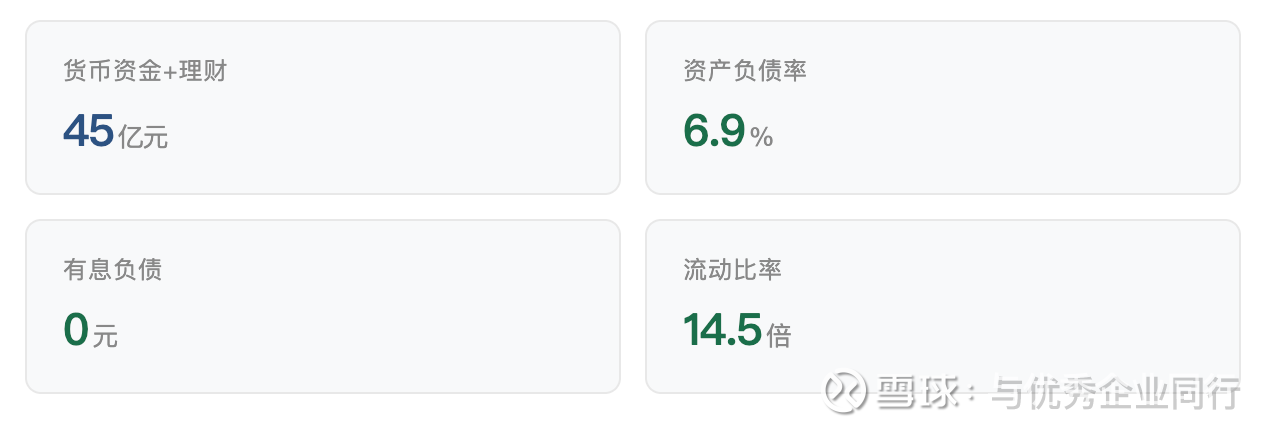This screenshot has width=1278, height=432.
Task: Click the 元 unit beside the 0
Action: point(105,336)
